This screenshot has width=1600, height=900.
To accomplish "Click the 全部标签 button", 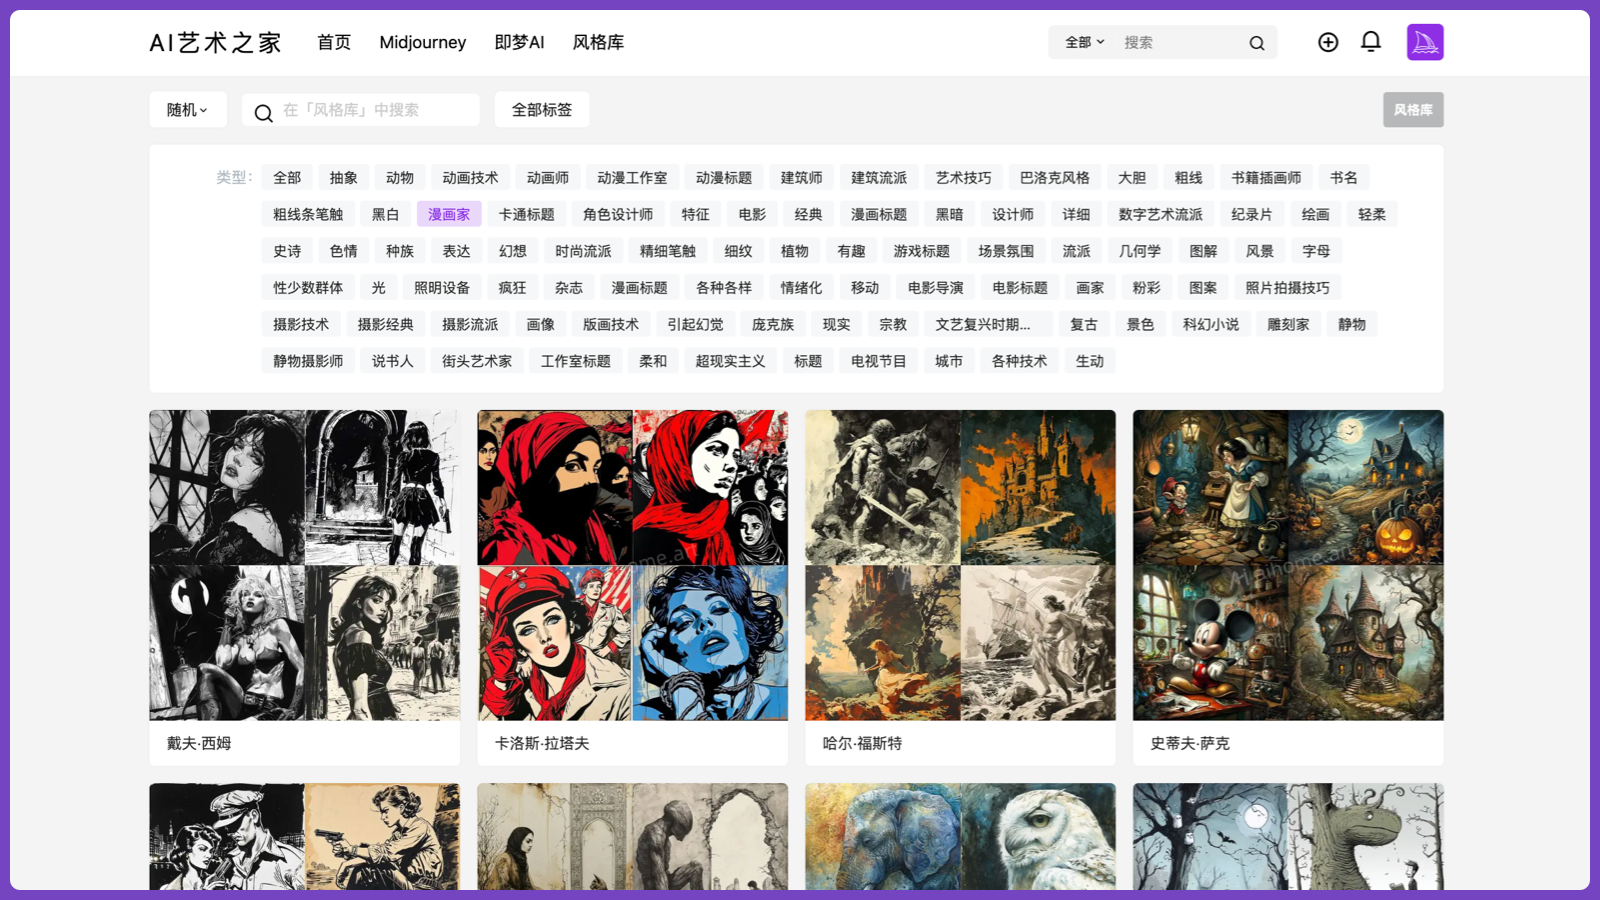I will point(542,110).
